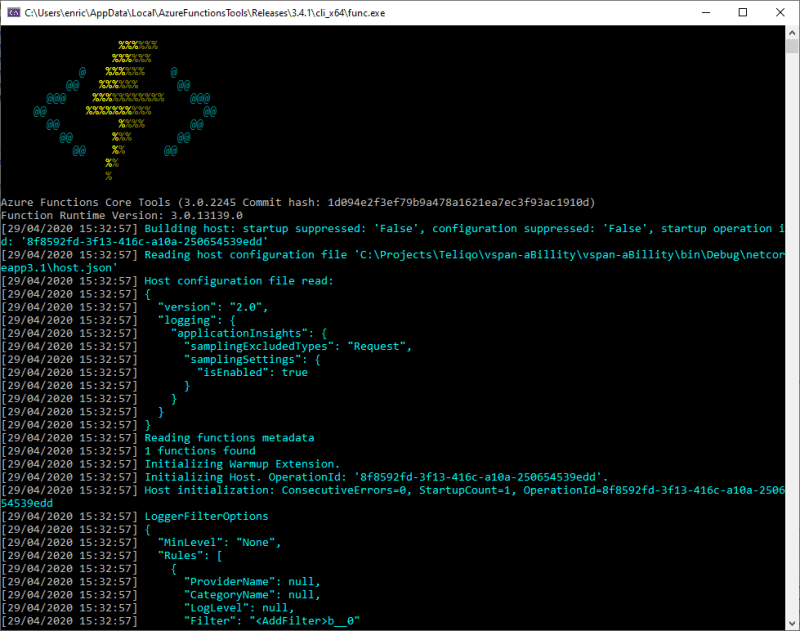Viewport: 800px width, 631px height.
Task: Click the 'Azure Functions Core Tools' version line
Action: pyautogui.click(x=298, y=203)
